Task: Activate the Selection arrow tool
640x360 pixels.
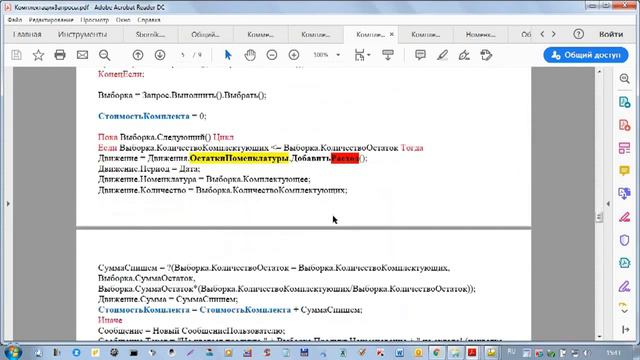Action: [228, 55]
